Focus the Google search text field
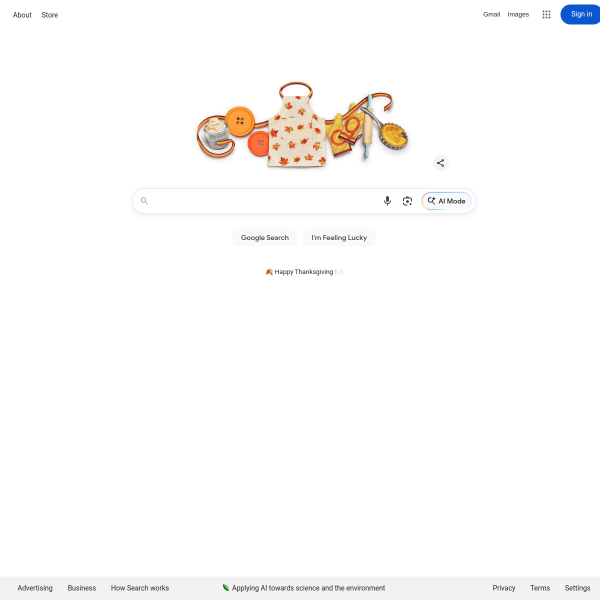 coord(264,201)
